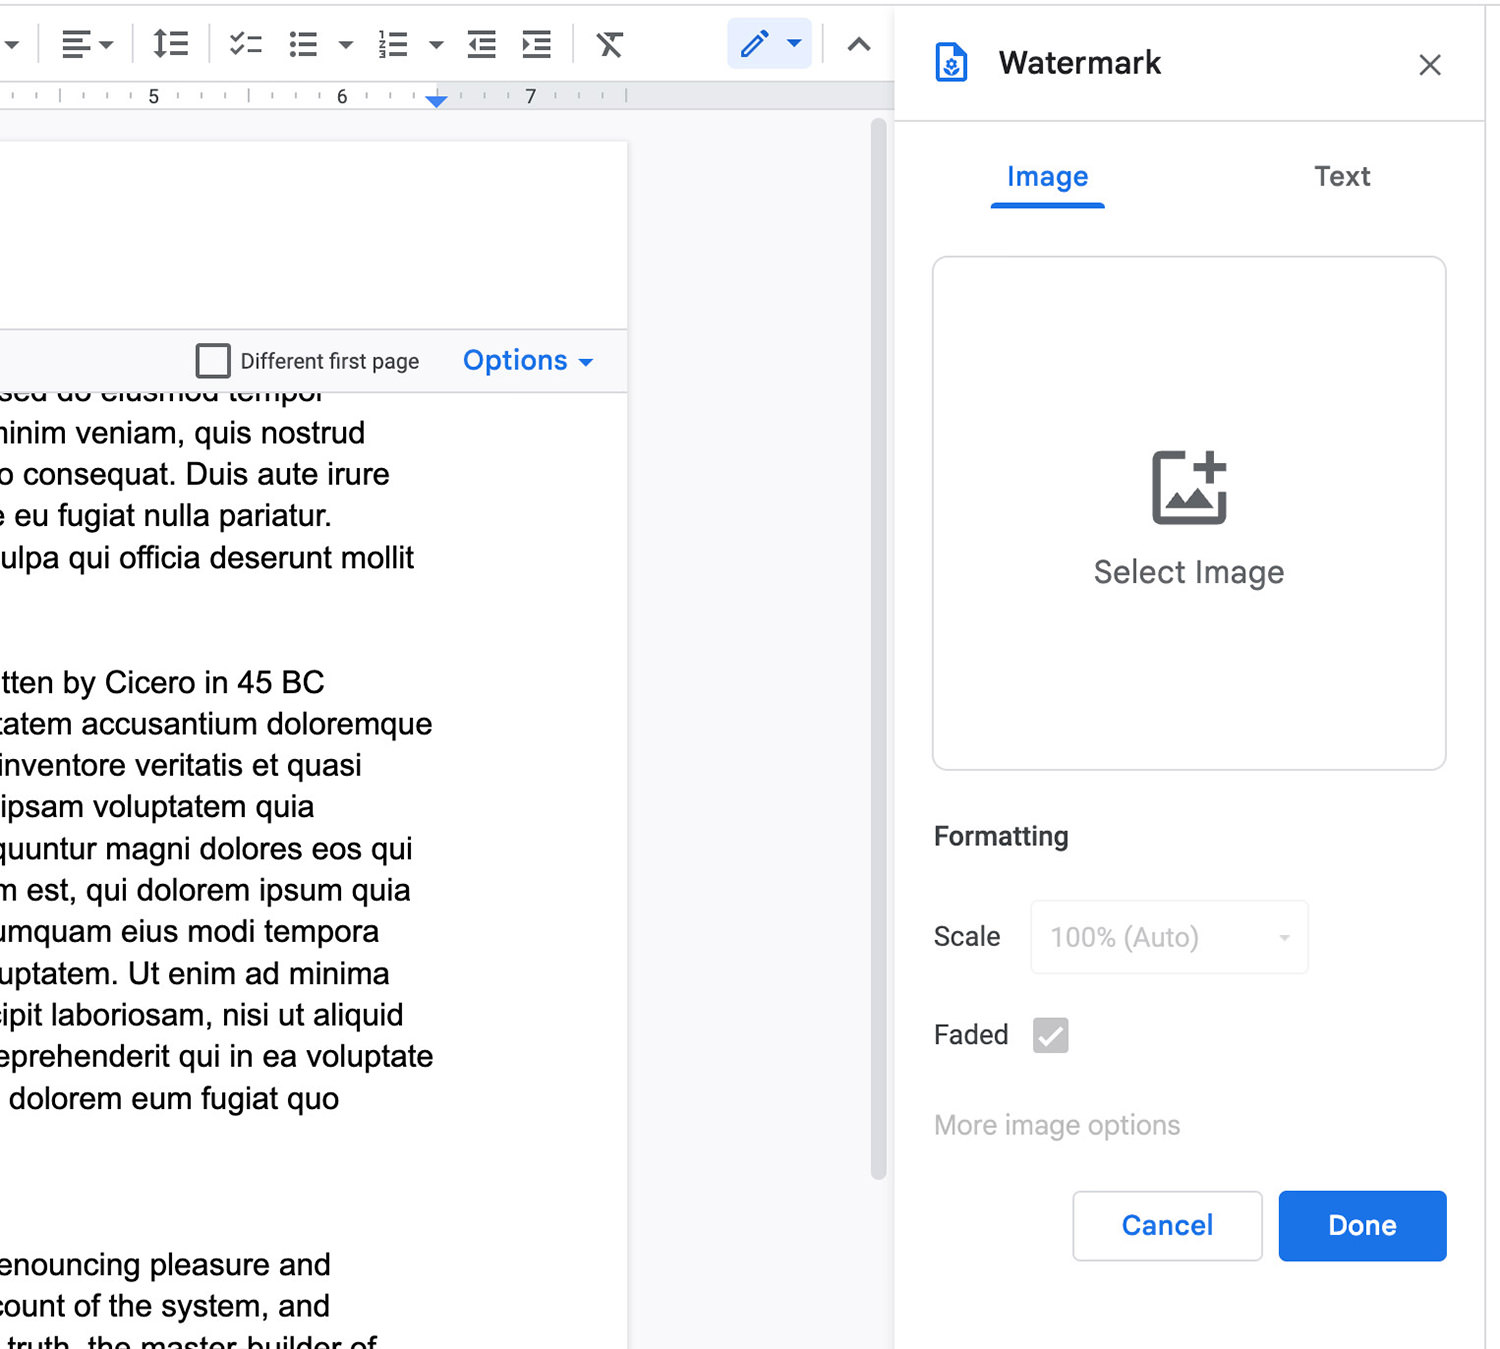1500x1349 pixels.
Task: Open the Scale 100% (Auto) dropdown
Action: click(x=1169, y=937)
